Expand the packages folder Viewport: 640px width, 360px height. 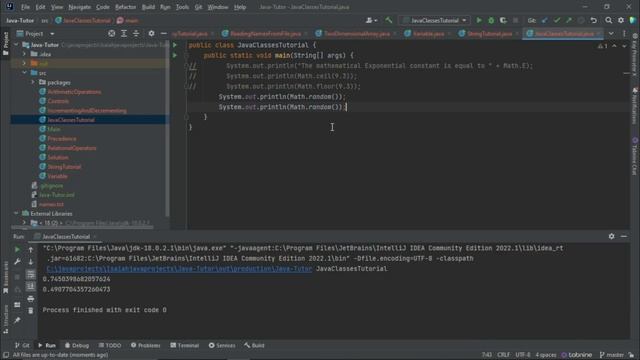(33, 82)
